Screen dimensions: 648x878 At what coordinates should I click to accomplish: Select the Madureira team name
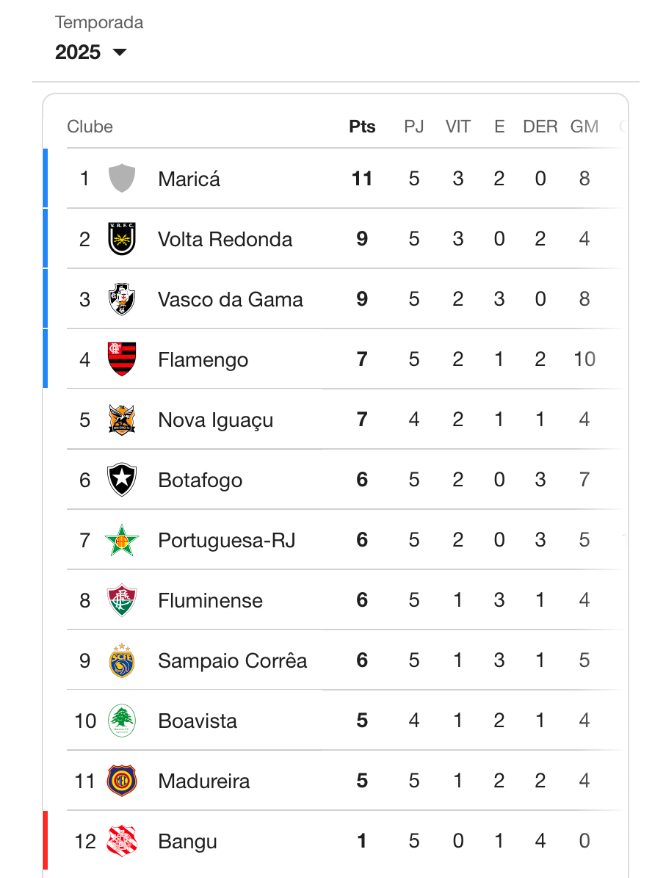204,781
